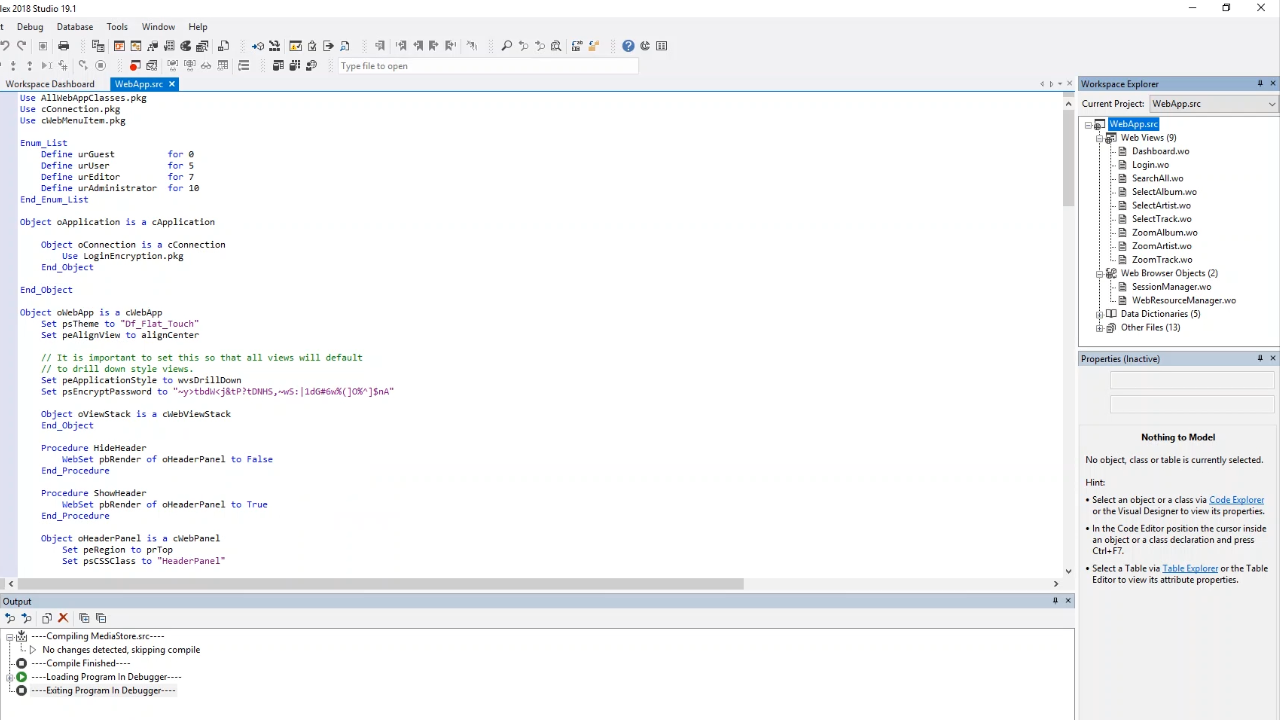Collapse the Web Views tree node
Viewport: 1280px width, 720px height.
(x=1100, y=138)
